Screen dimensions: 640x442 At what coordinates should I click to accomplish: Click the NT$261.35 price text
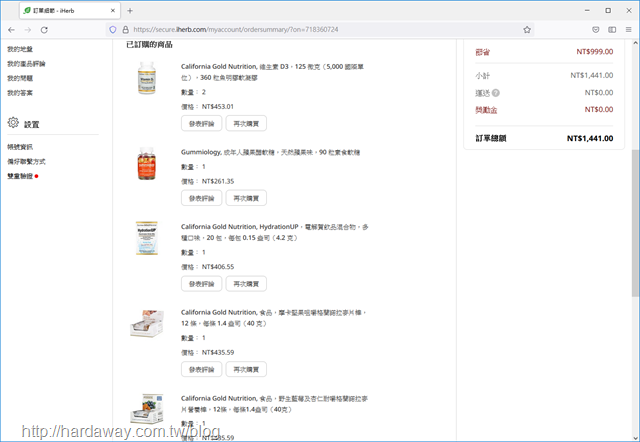pos(218,181)
